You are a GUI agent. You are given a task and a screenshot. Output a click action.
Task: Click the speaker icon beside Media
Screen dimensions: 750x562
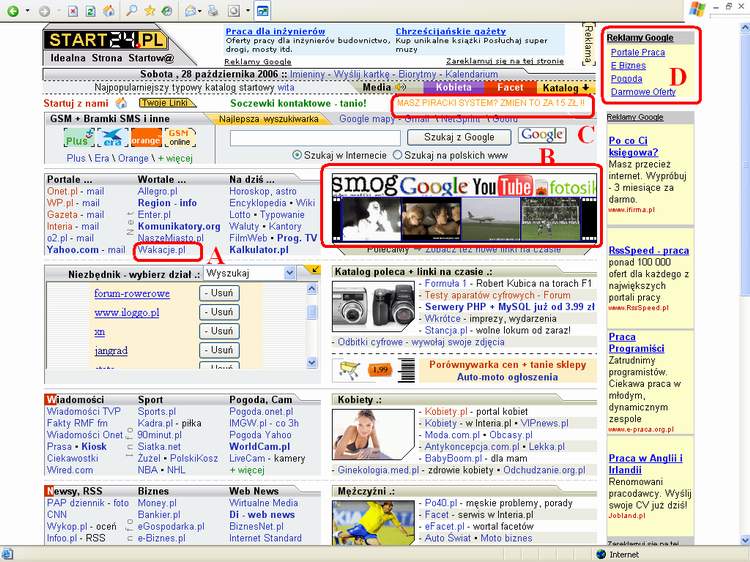(x=400, y=87)
